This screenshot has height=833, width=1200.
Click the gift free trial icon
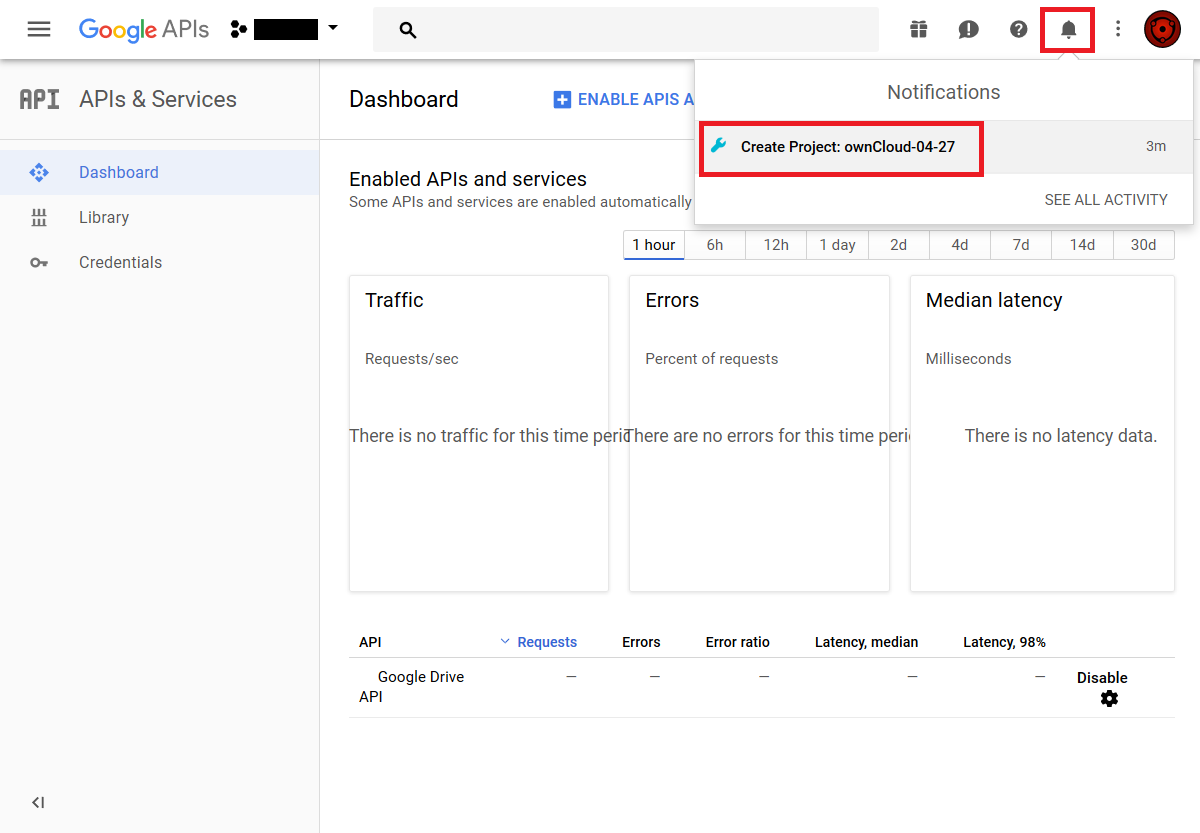point(918,29)
